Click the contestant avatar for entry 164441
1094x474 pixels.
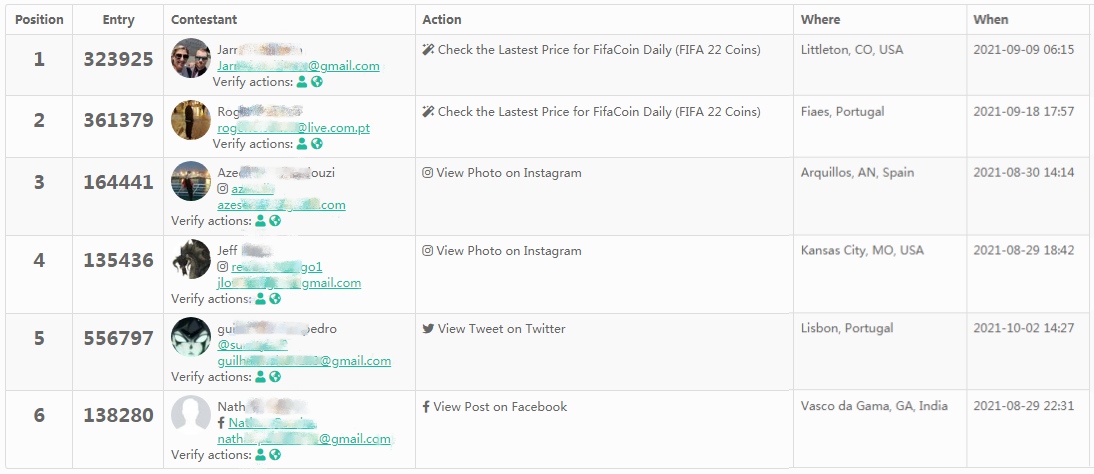pyautogui.click(x=190, y=181)
